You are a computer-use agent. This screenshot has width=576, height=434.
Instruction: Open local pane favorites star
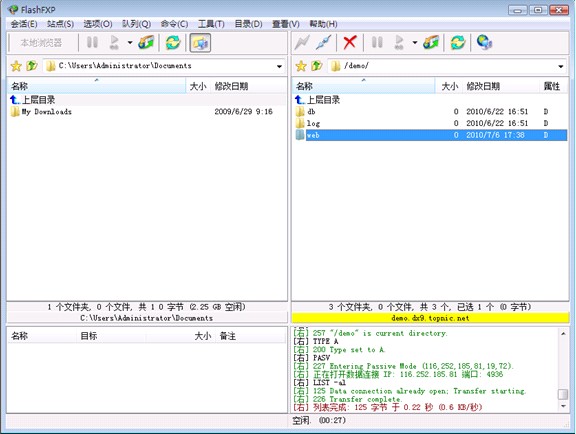(x=16, y=66)
